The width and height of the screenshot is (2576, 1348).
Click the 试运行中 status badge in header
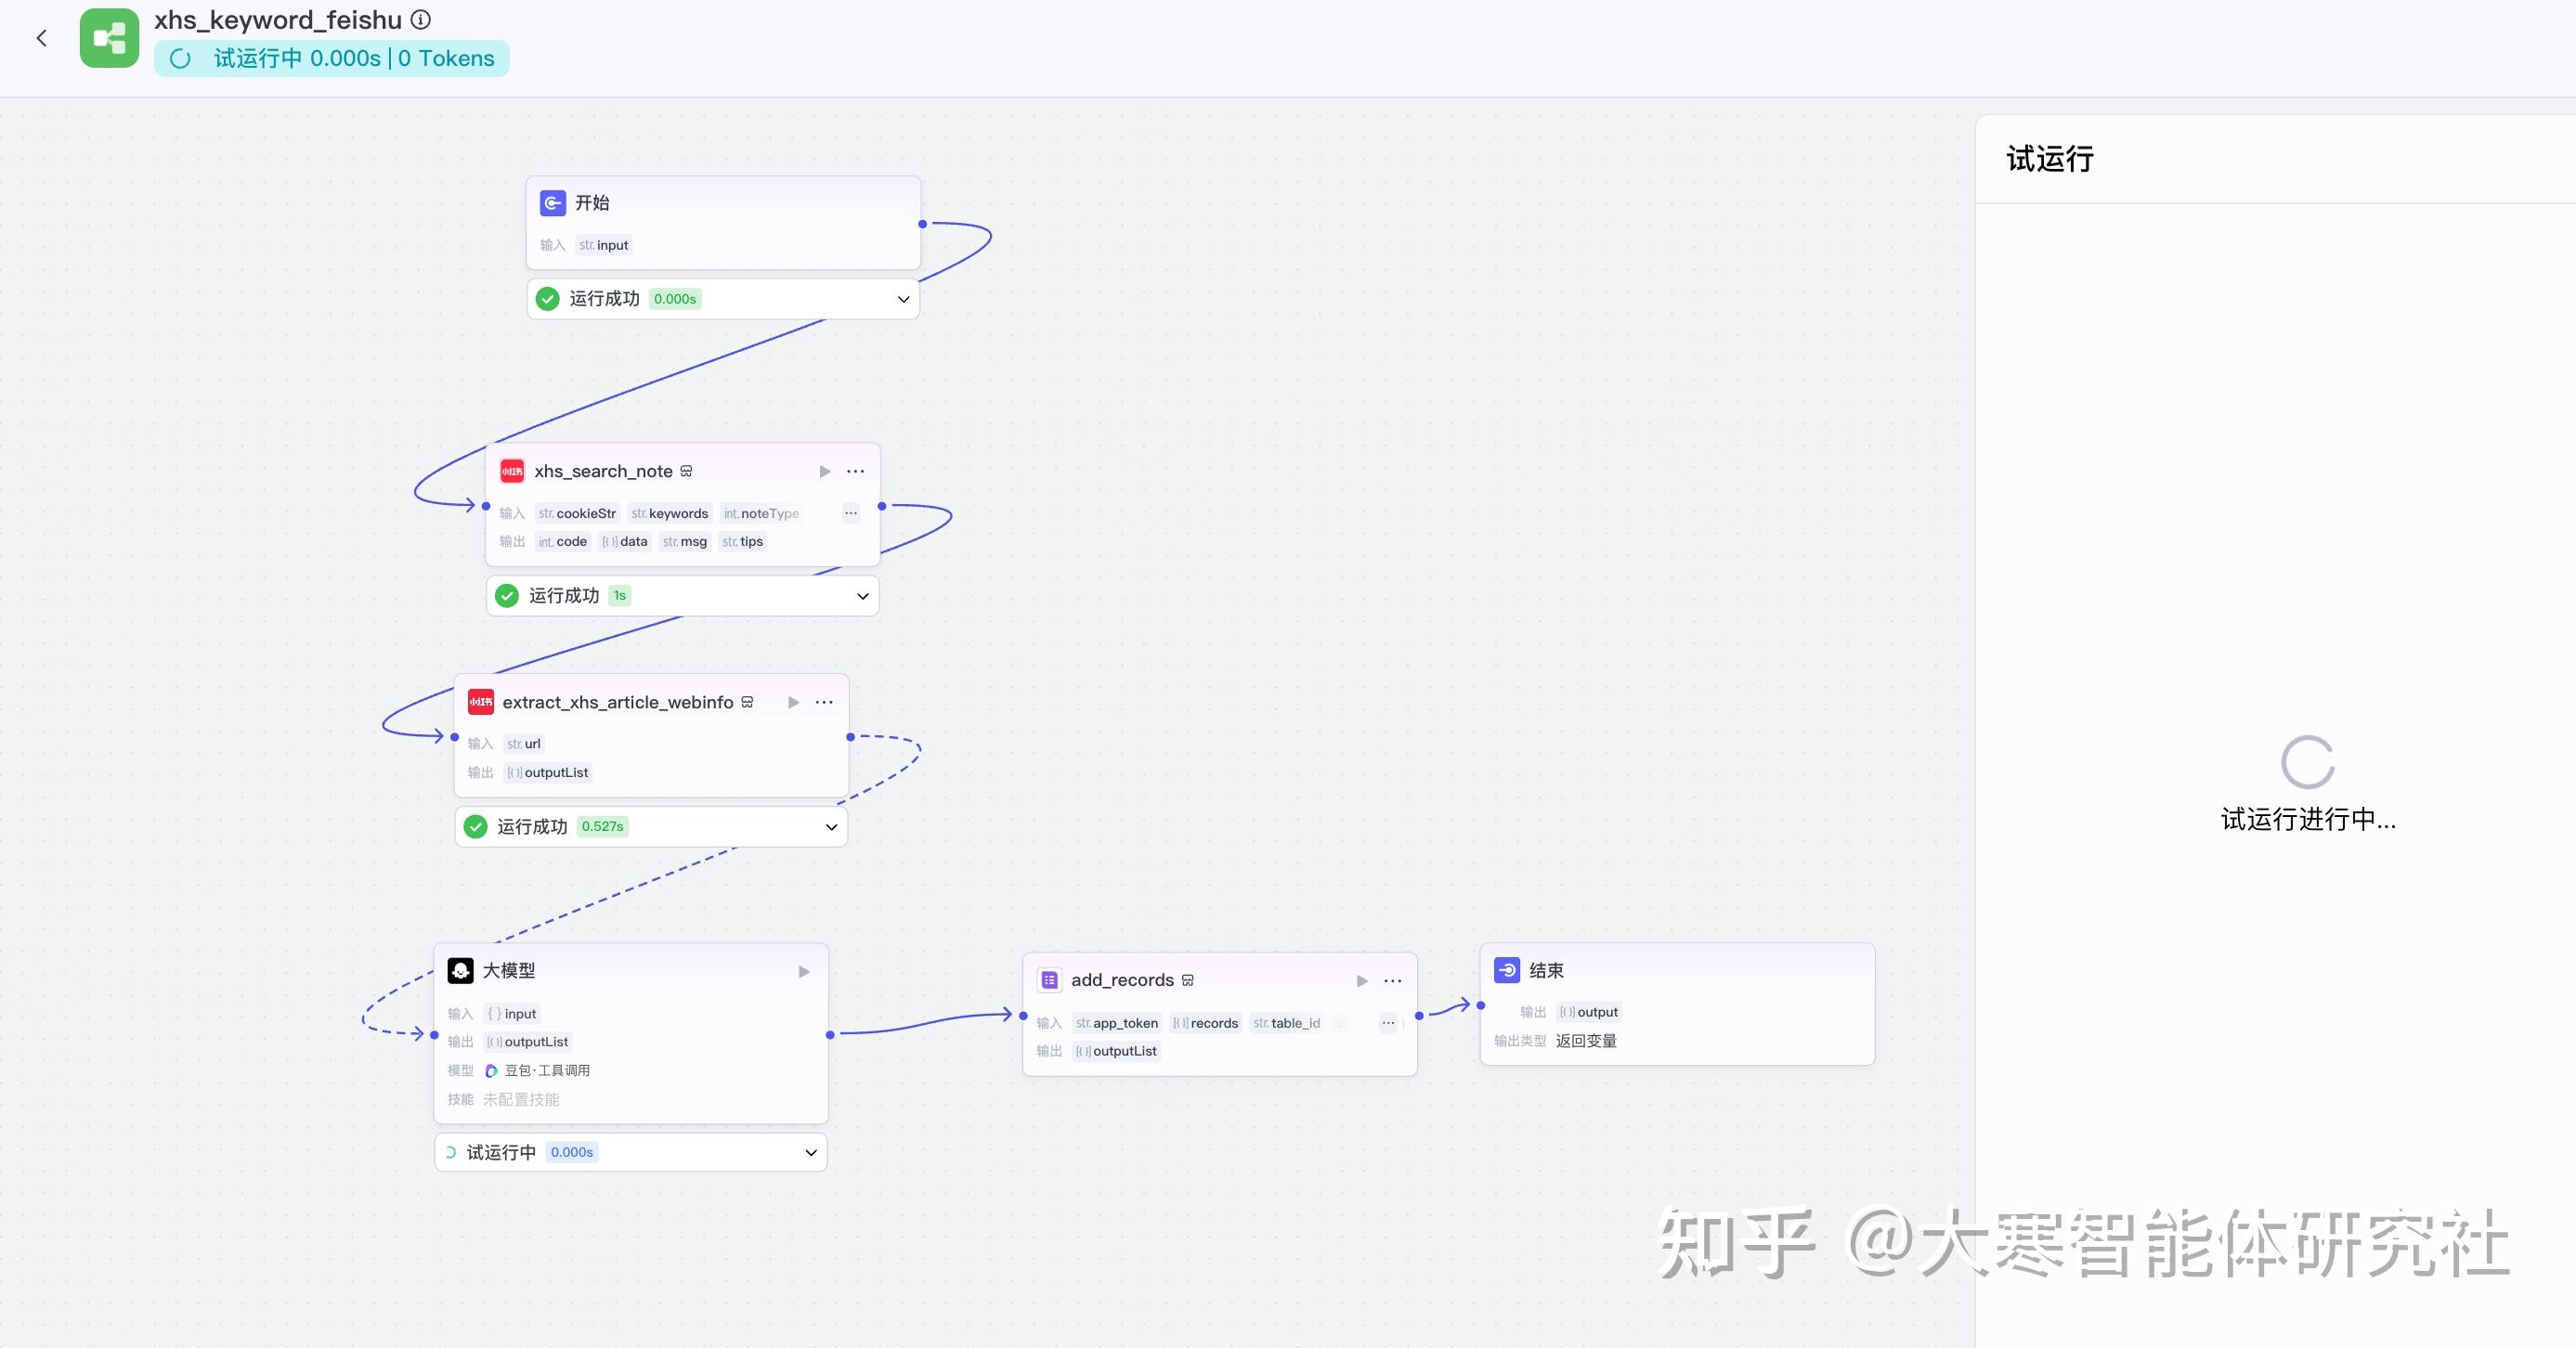pyautogui.click(x=332, y=58)
